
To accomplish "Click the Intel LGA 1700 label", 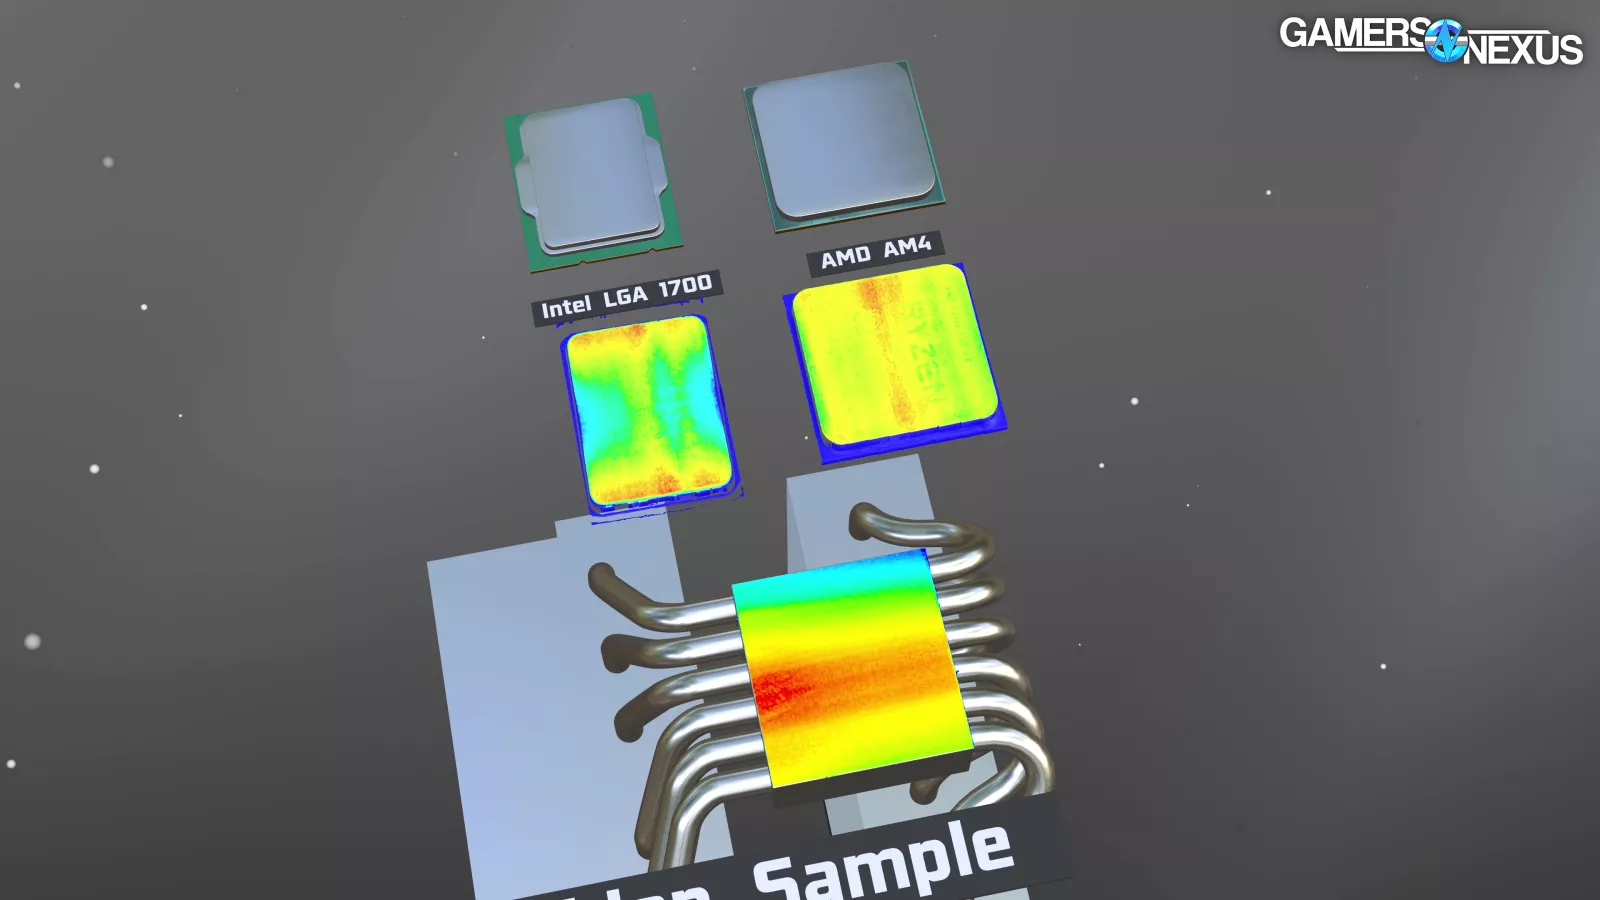I will 626,297.
